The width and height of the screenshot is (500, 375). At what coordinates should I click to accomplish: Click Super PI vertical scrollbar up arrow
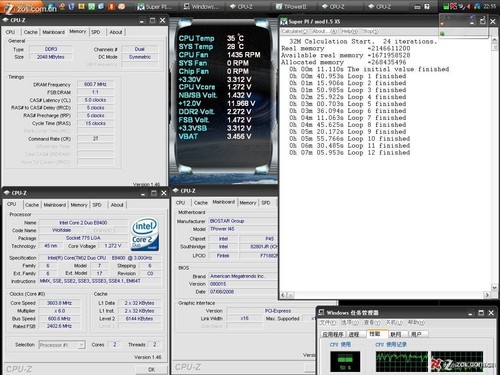[495, 40]
